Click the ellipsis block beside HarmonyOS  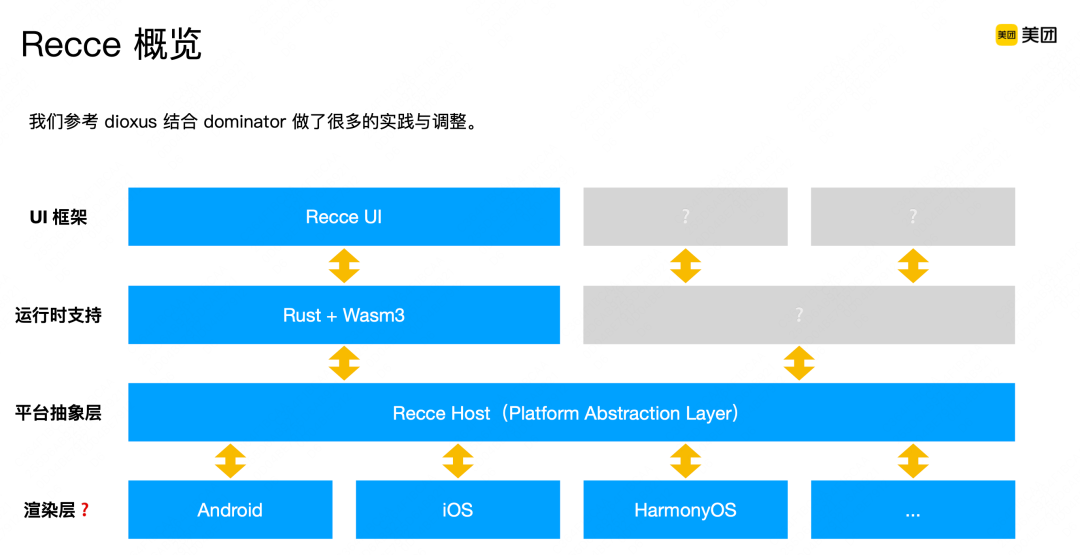coord(913,510)
